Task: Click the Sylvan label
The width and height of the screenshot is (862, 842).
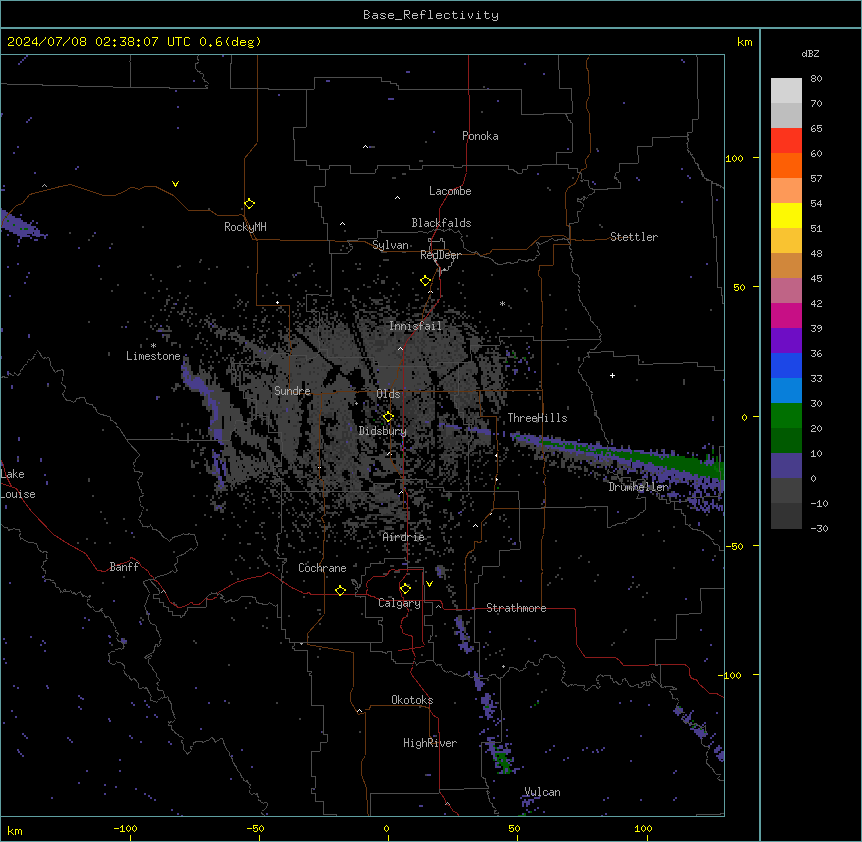Action: coord(390,245)
